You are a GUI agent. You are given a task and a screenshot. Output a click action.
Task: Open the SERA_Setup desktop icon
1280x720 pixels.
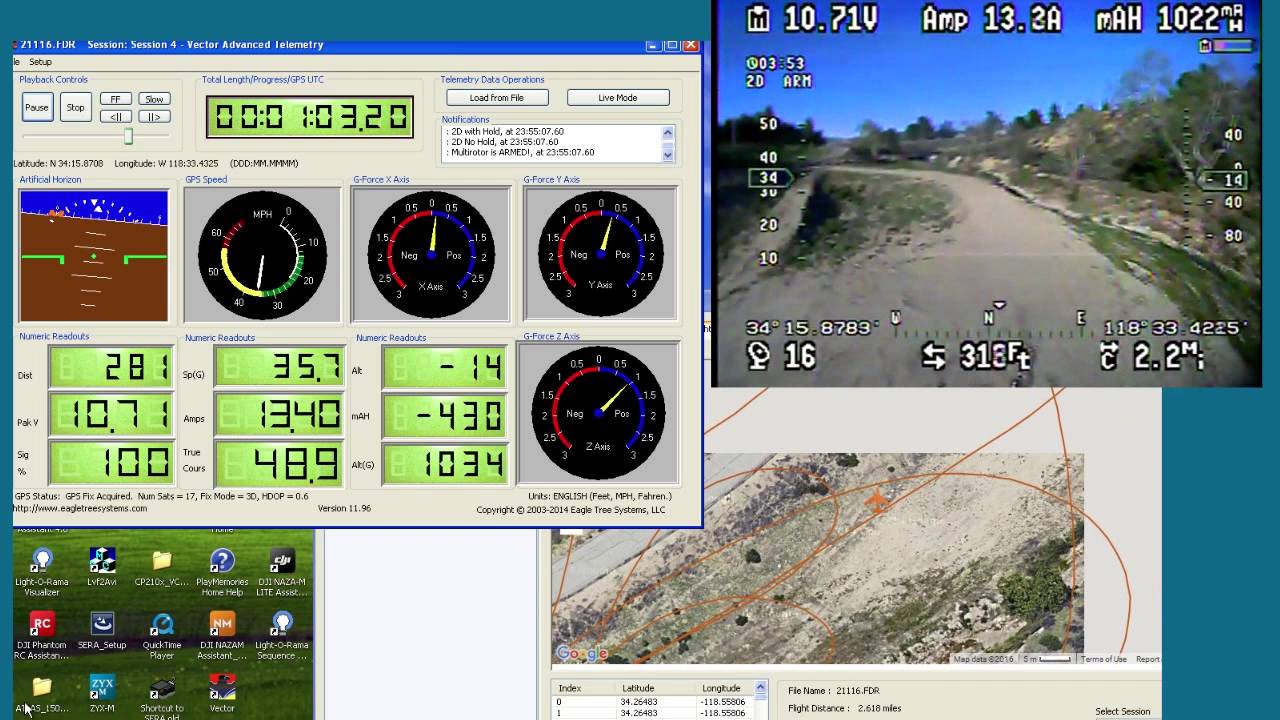point(102,630)
